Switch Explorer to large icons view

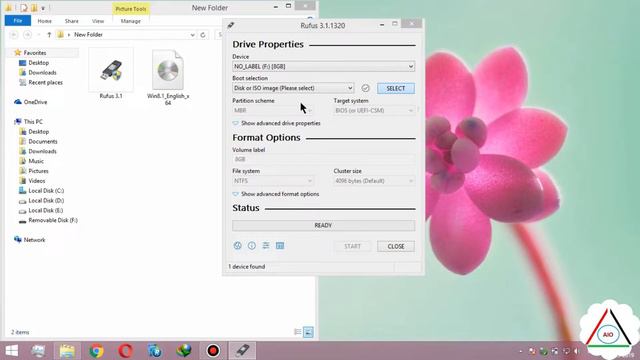pos(308,332)
